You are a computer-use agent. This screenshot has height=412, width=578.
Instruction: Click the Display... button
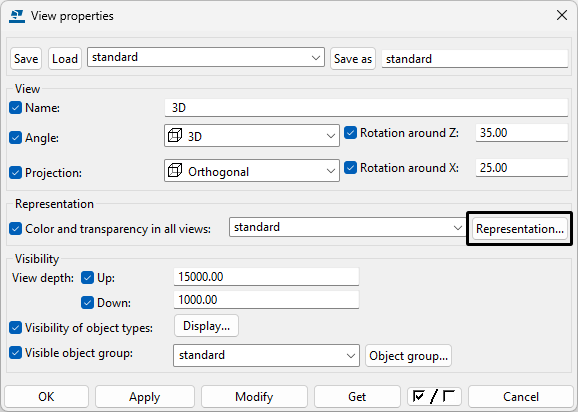[x=206, y=326]
